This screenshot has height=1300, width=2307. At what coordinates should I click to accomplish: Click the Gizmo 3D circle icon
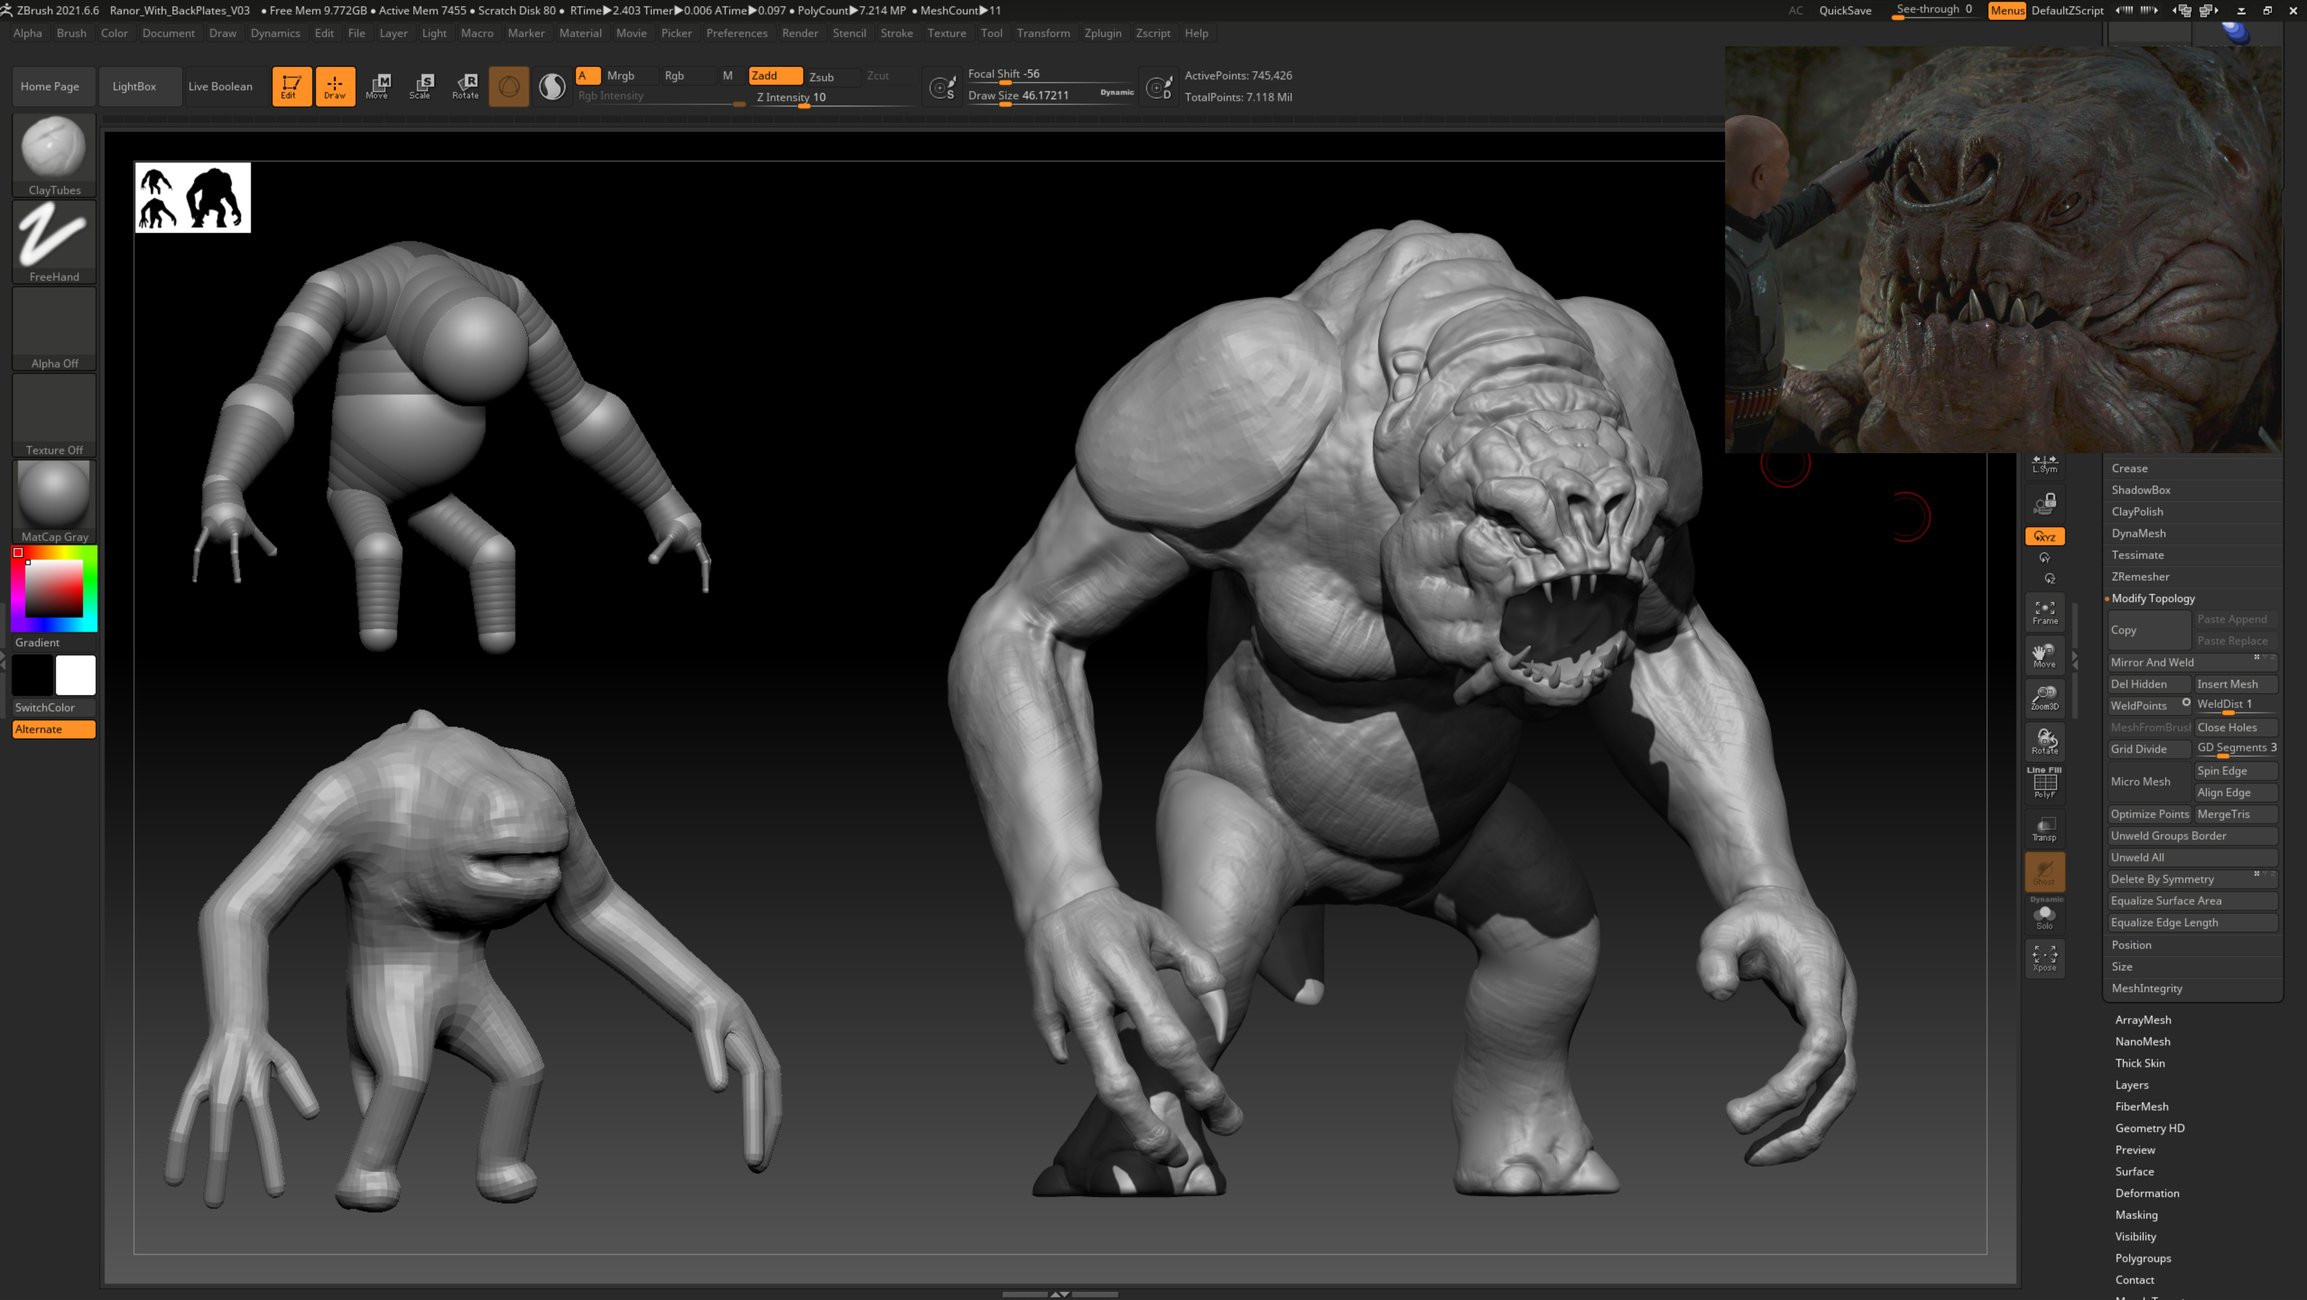(x=509, y=86)
